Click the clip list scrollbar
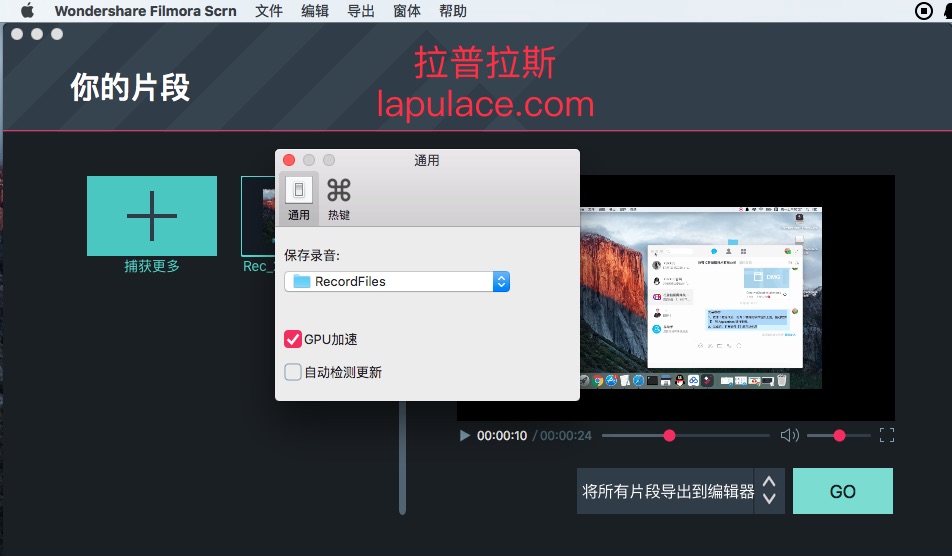 click(402, 458)
